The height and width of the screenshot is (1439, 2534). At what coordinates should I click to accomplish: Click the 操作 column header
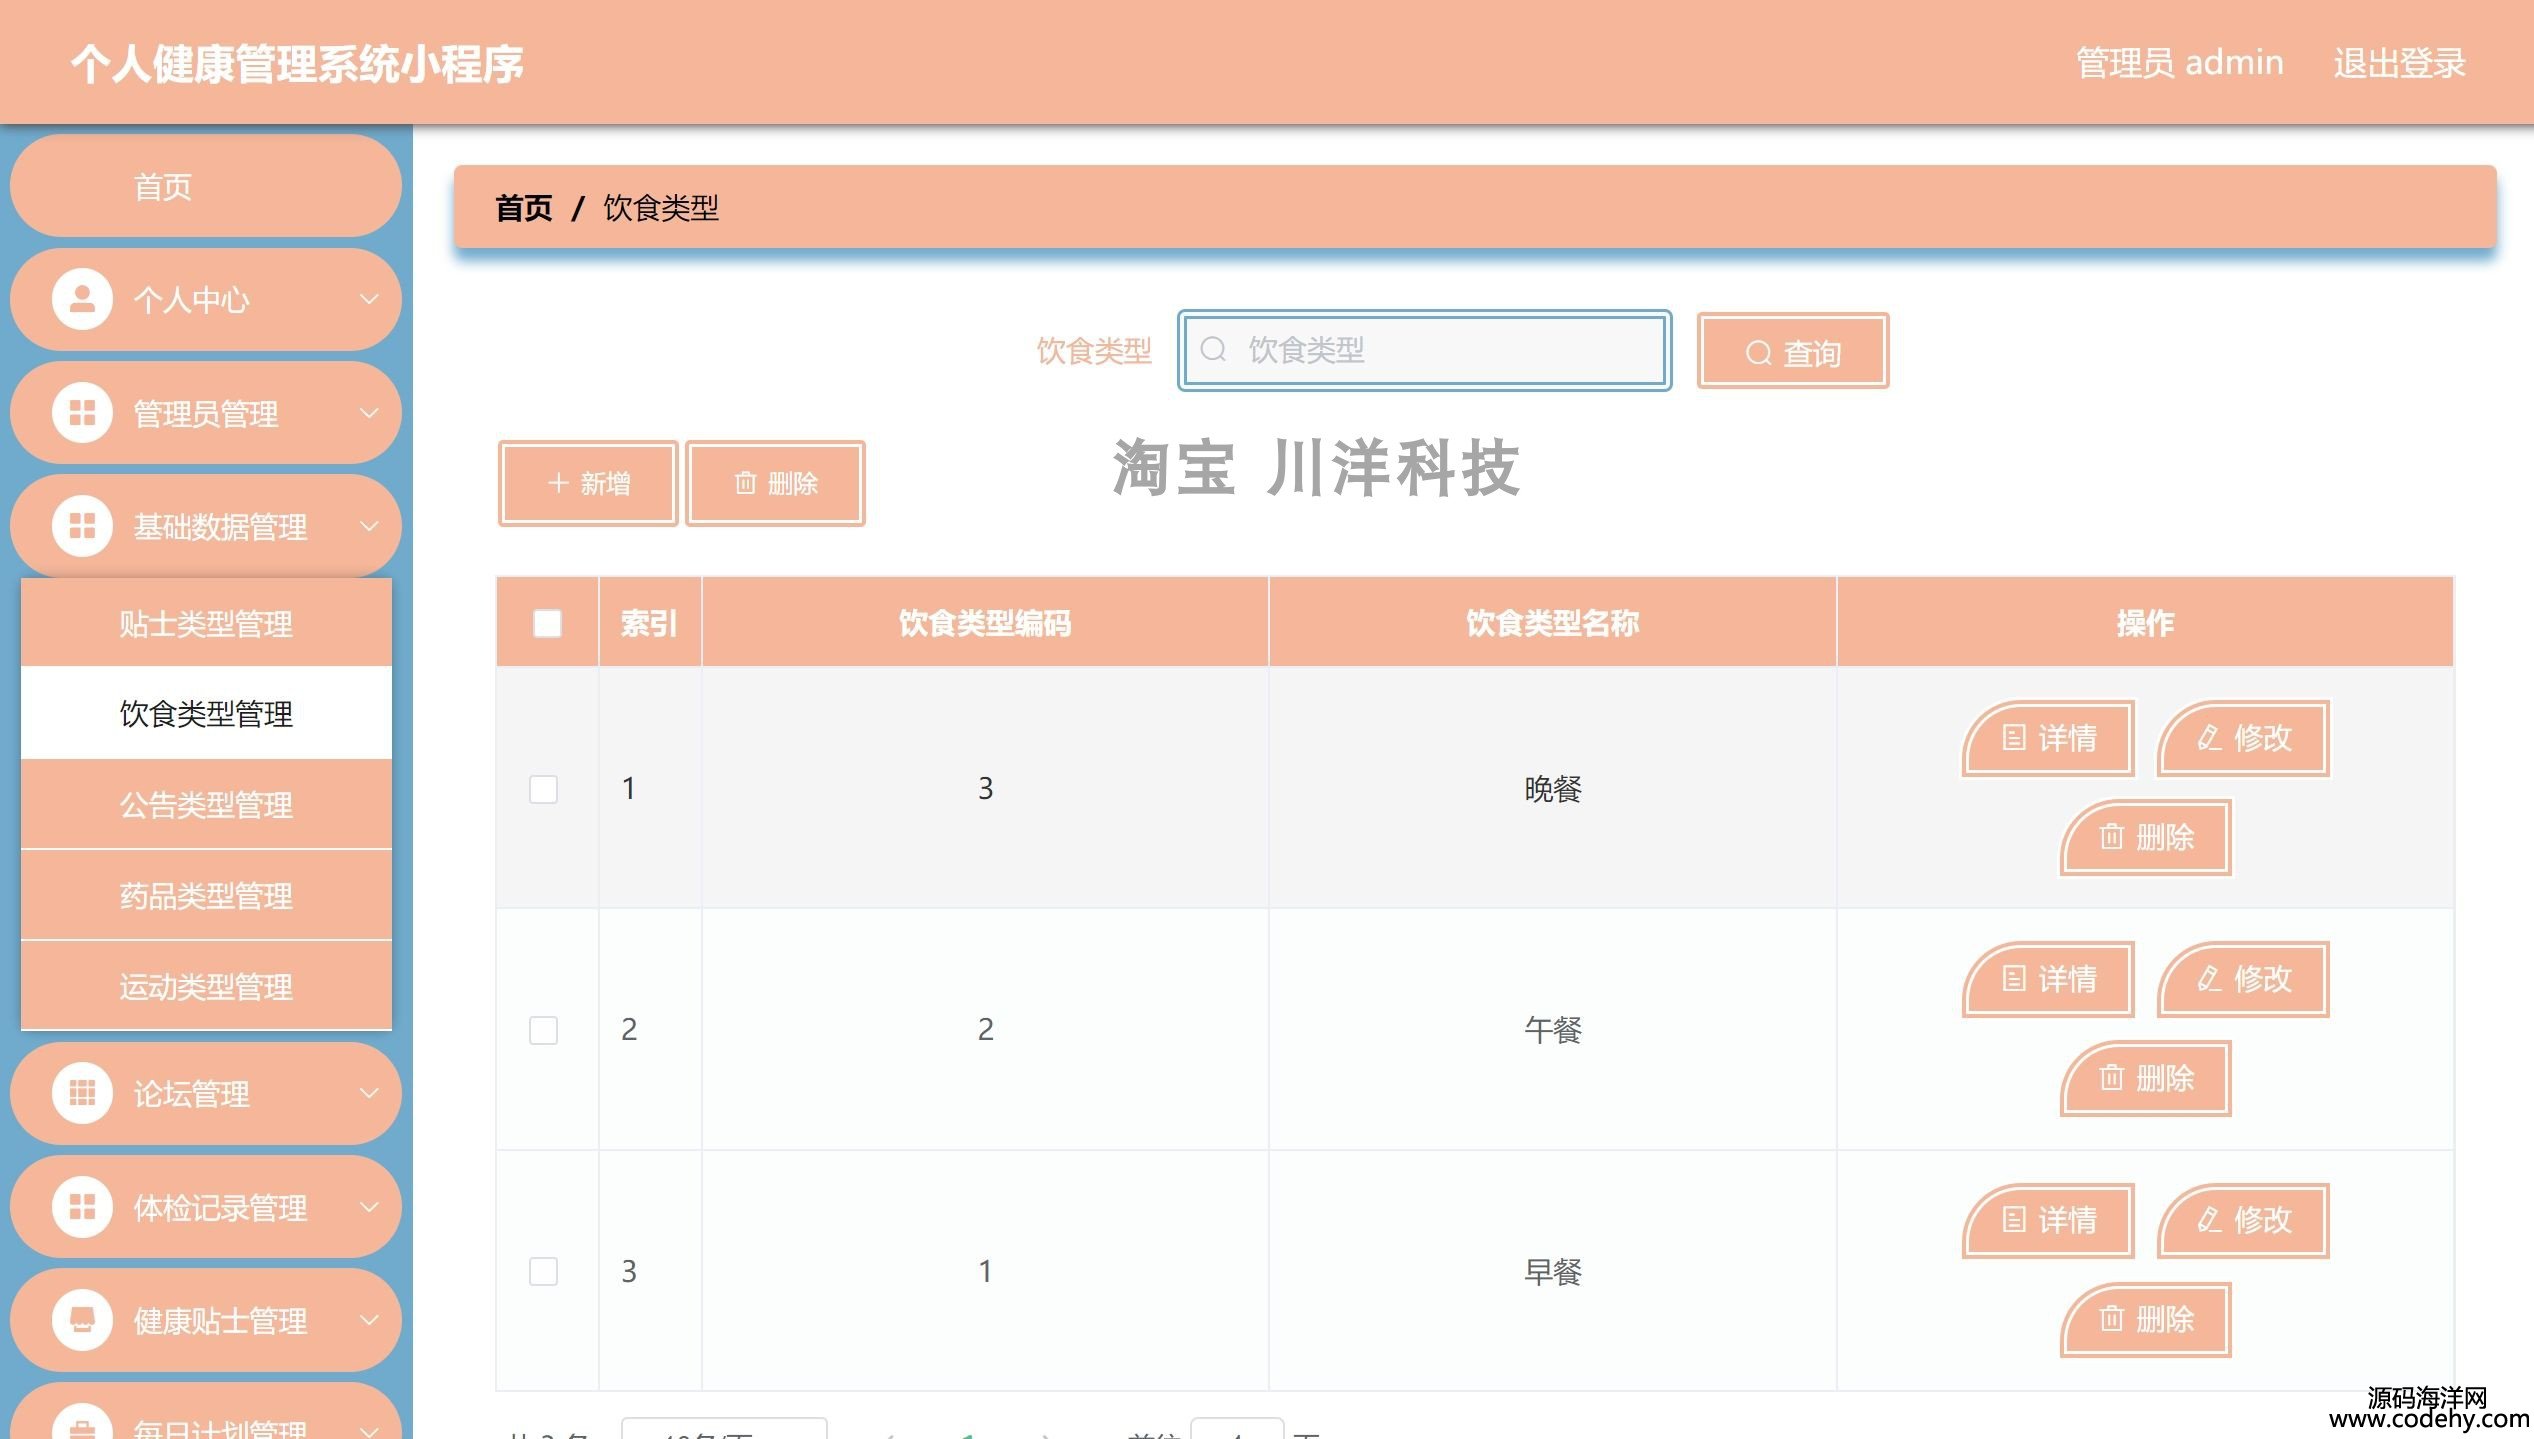point(2145,623)
